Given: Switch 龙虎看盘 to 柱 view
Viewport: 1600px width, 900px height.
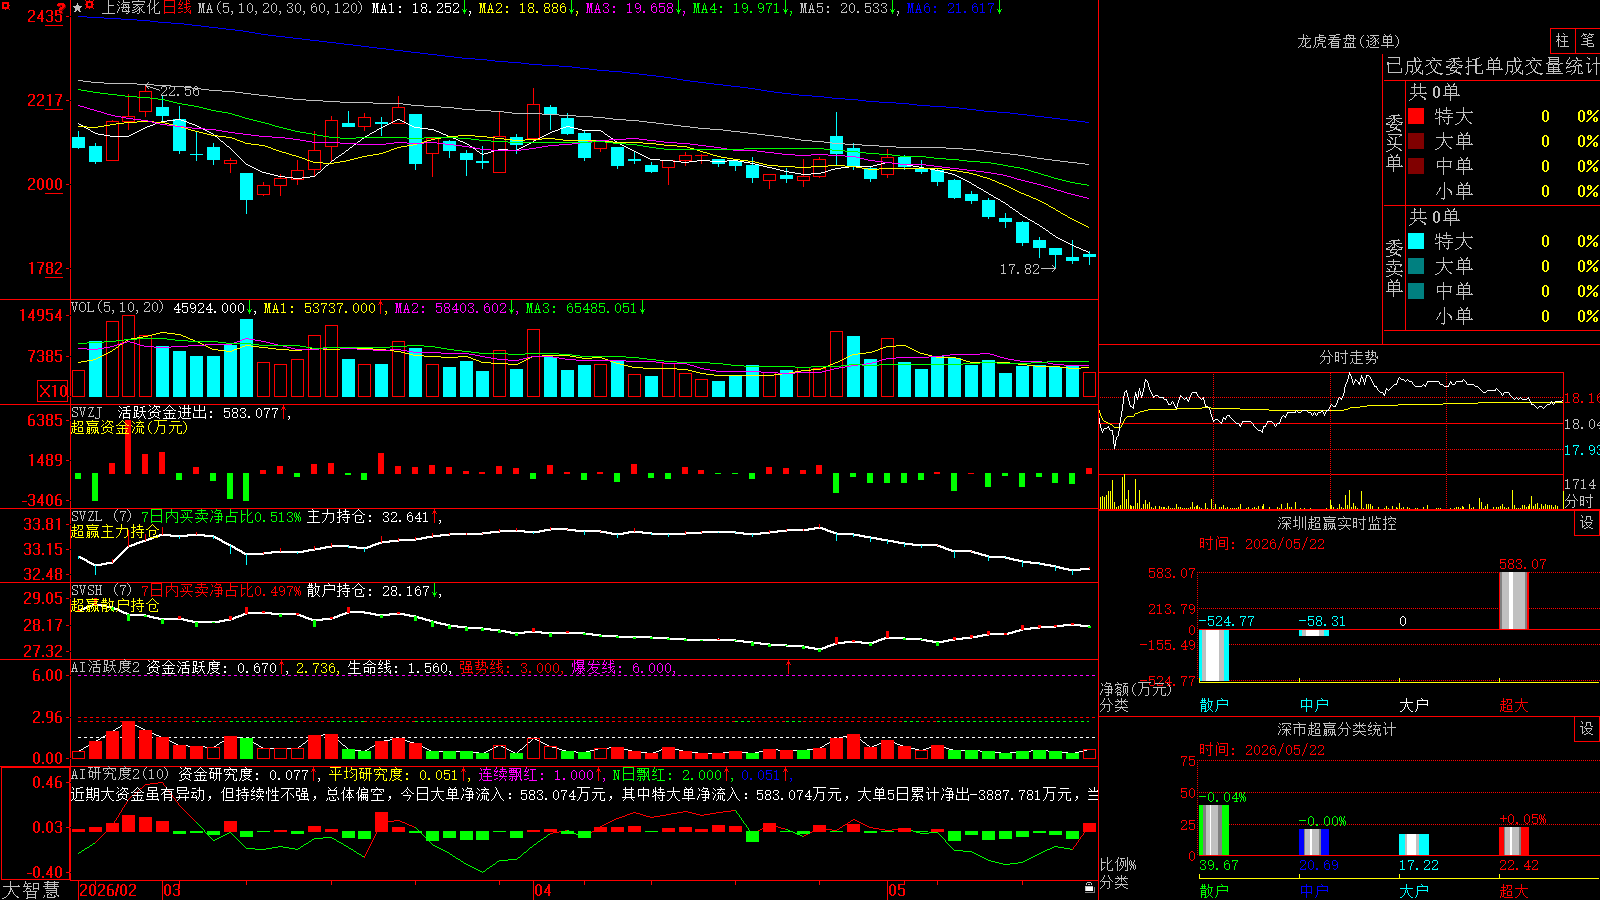Looking at the screenshot, I should [1562, 41].
